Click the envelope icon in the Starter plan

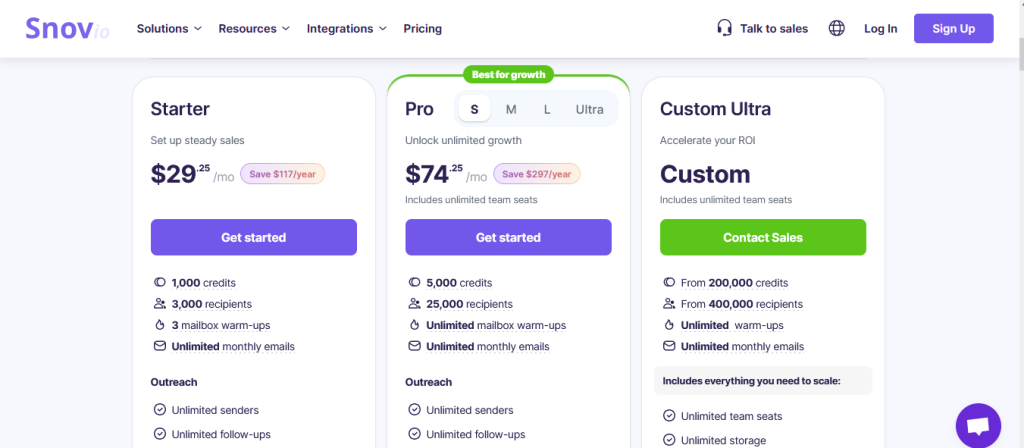point(159,346)
